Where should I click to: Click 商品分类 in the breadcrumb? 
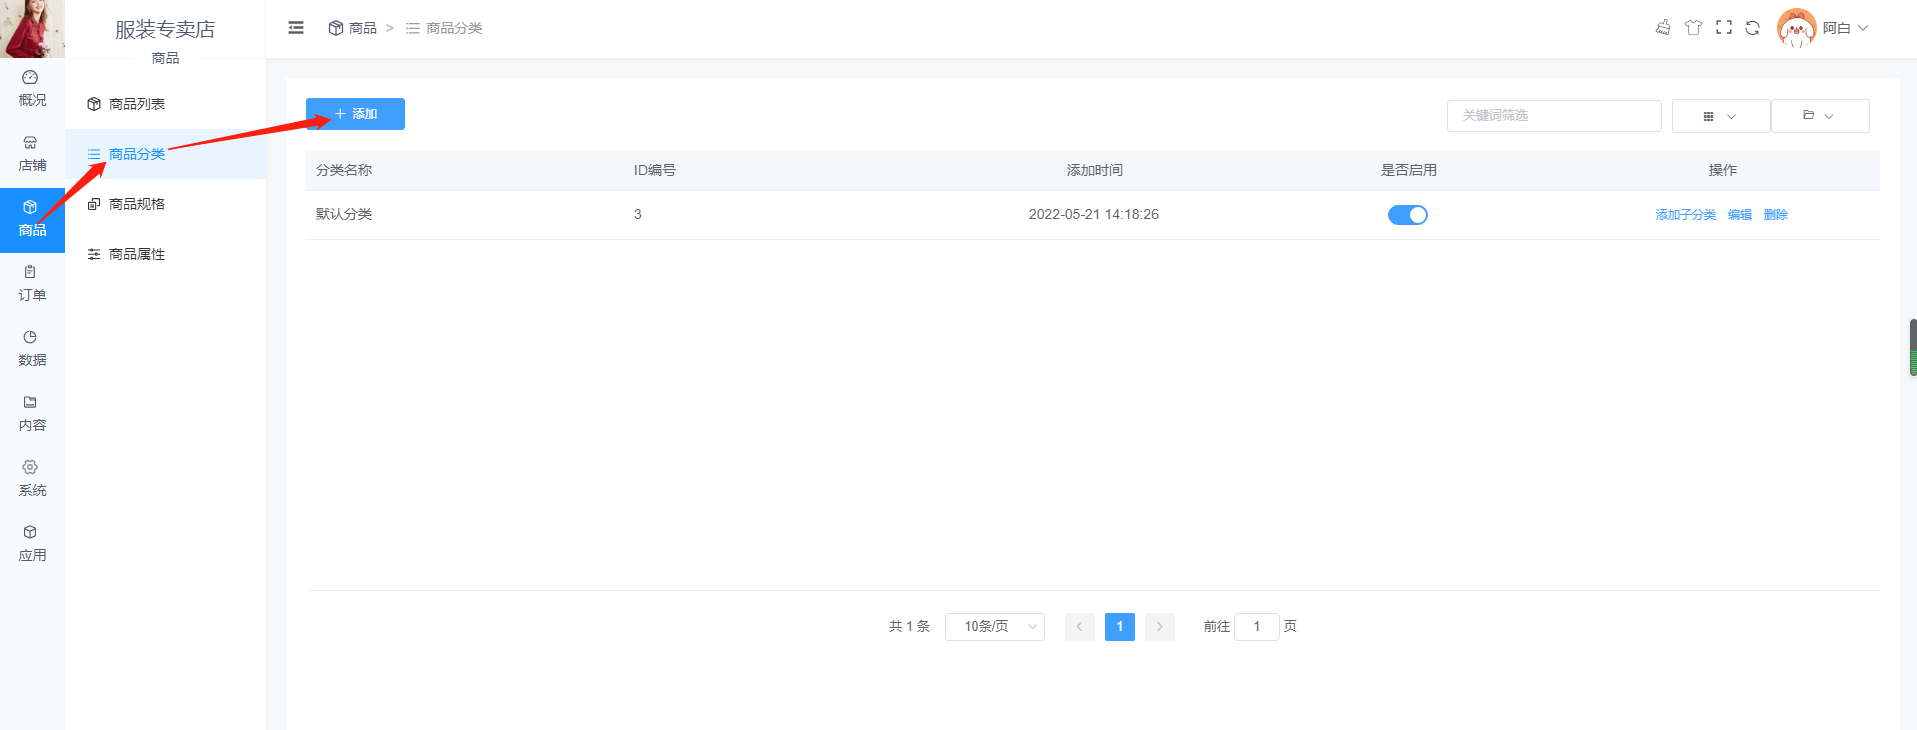click(444, 28)
